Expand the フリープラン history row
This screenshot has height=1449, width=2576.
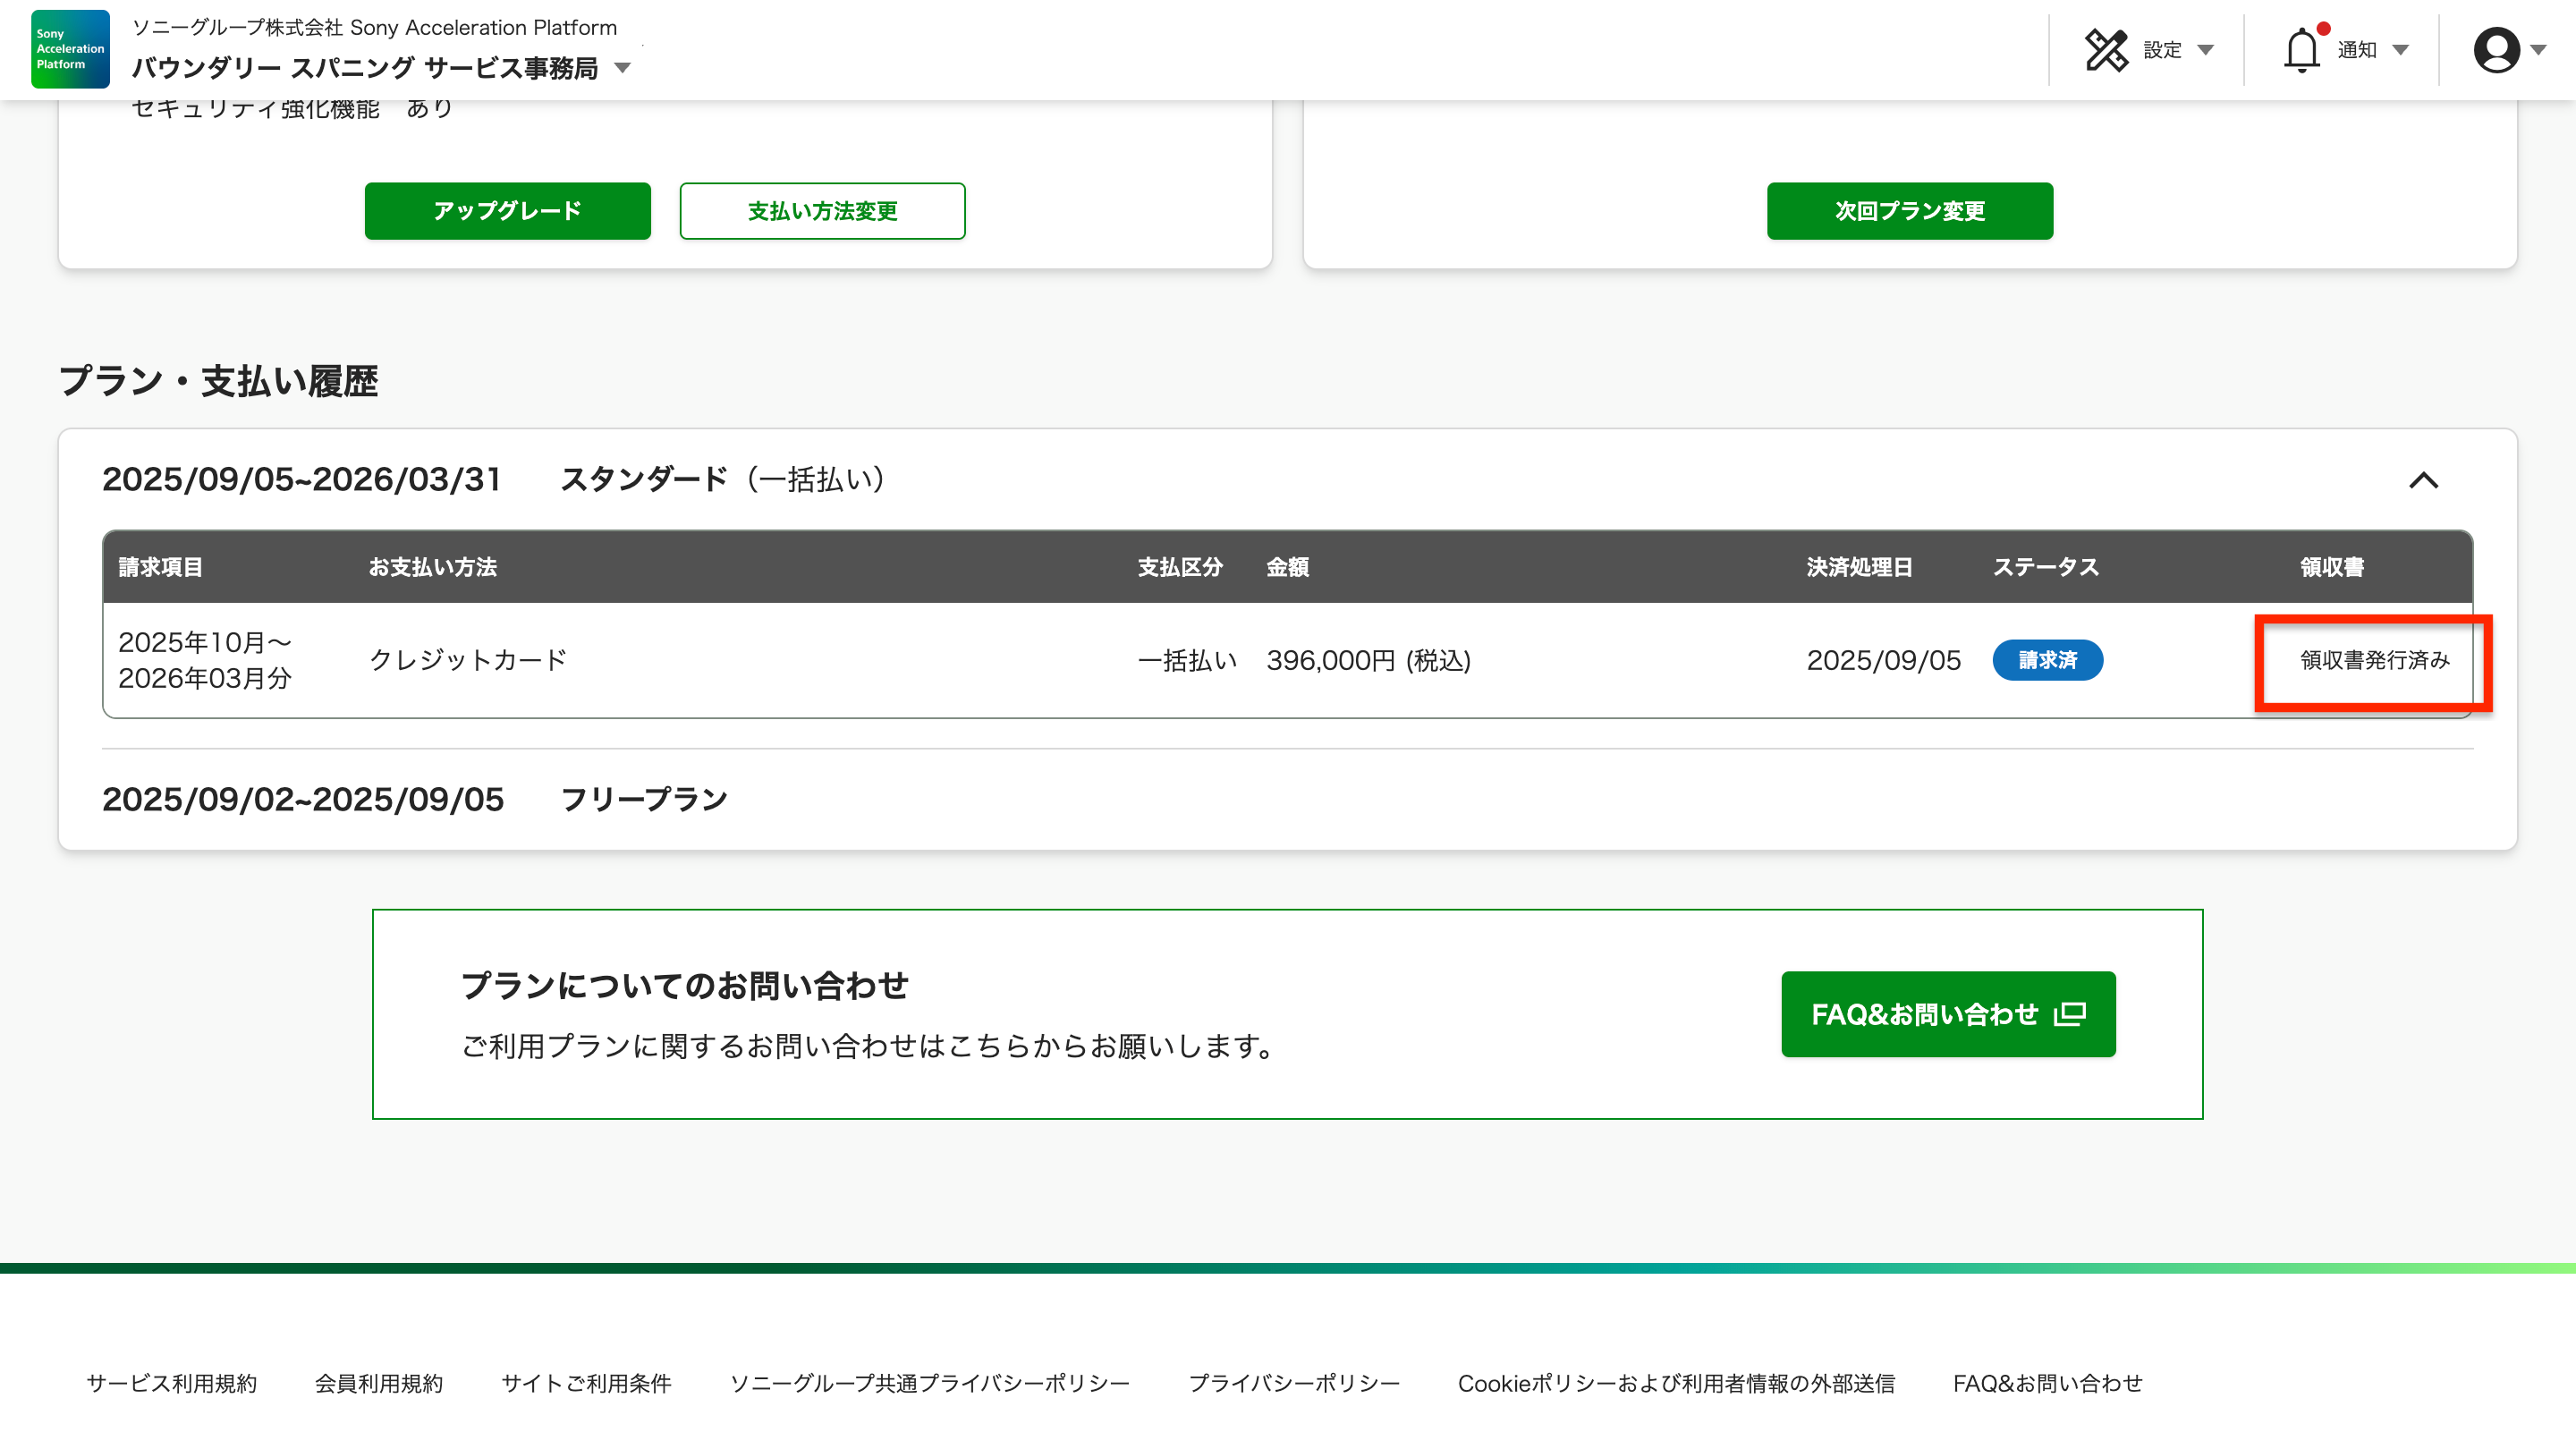coord(644,799)
